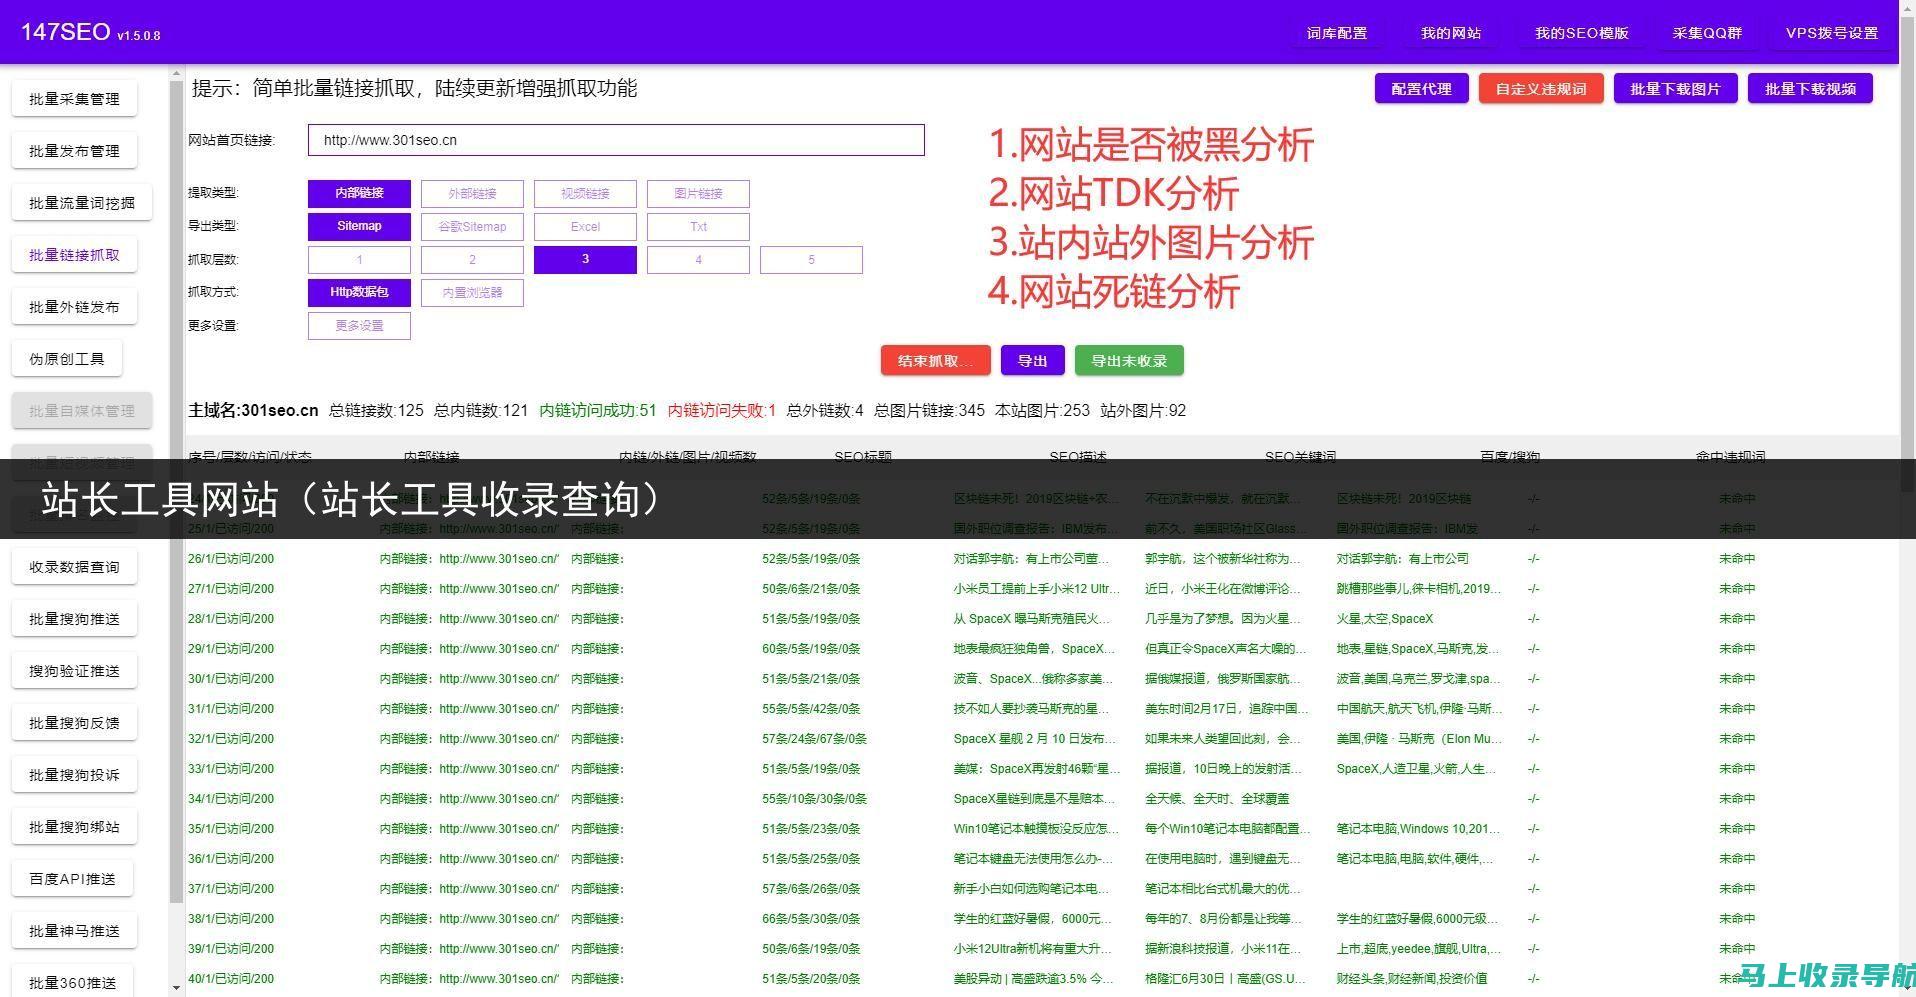Choose Txt export type
1916x997 pixels.
coord(698,226)
